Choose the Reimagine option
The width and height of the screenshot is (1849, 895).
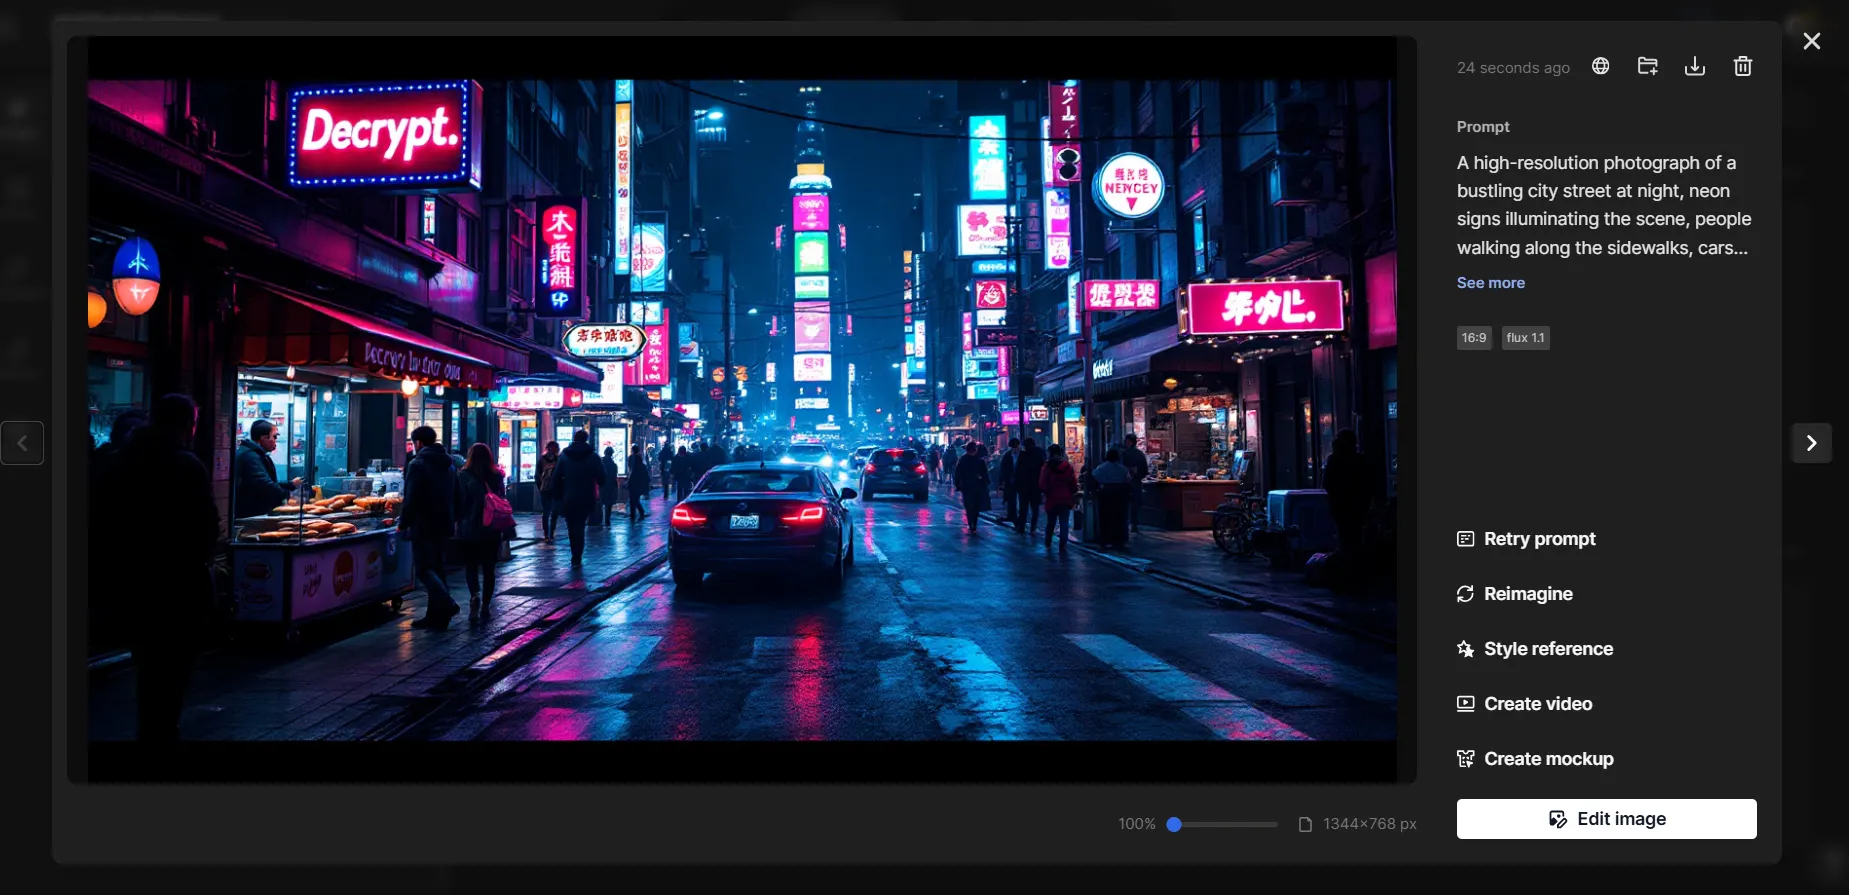1527,594
